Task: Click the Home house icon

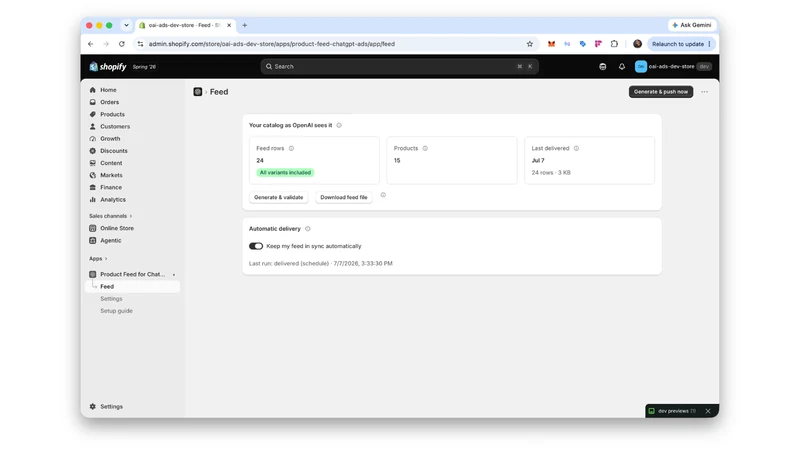Action: point(92,90)
